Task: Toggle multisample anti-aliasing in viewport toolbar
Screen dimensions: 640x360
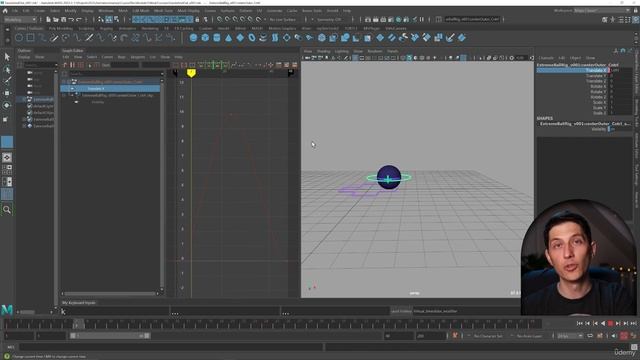Action: [463, 58]
